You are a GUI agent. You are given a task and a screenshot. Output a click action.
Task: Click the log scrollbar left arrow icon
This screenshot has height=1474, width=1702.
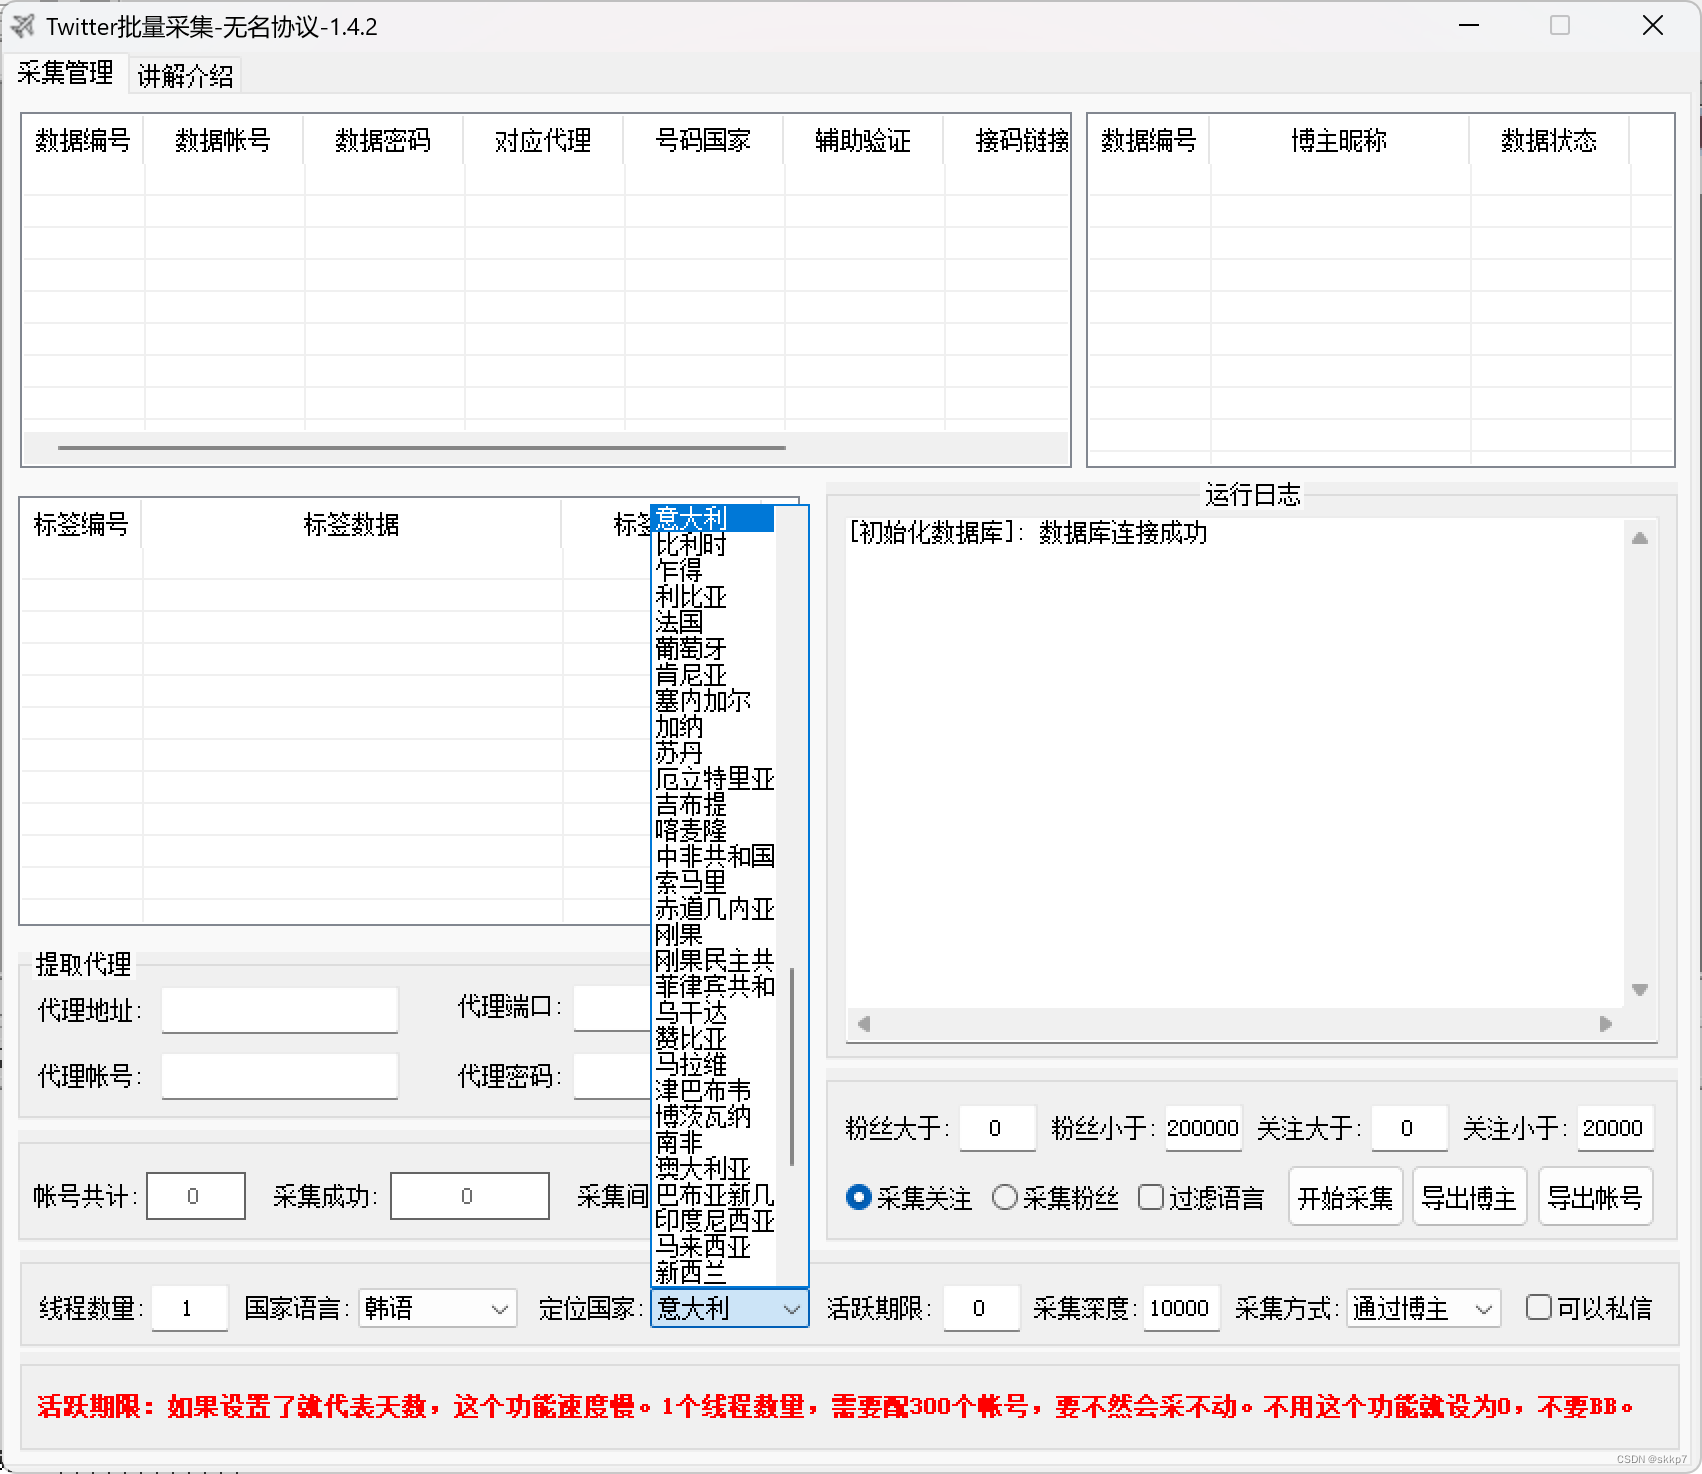point(862,1024)
